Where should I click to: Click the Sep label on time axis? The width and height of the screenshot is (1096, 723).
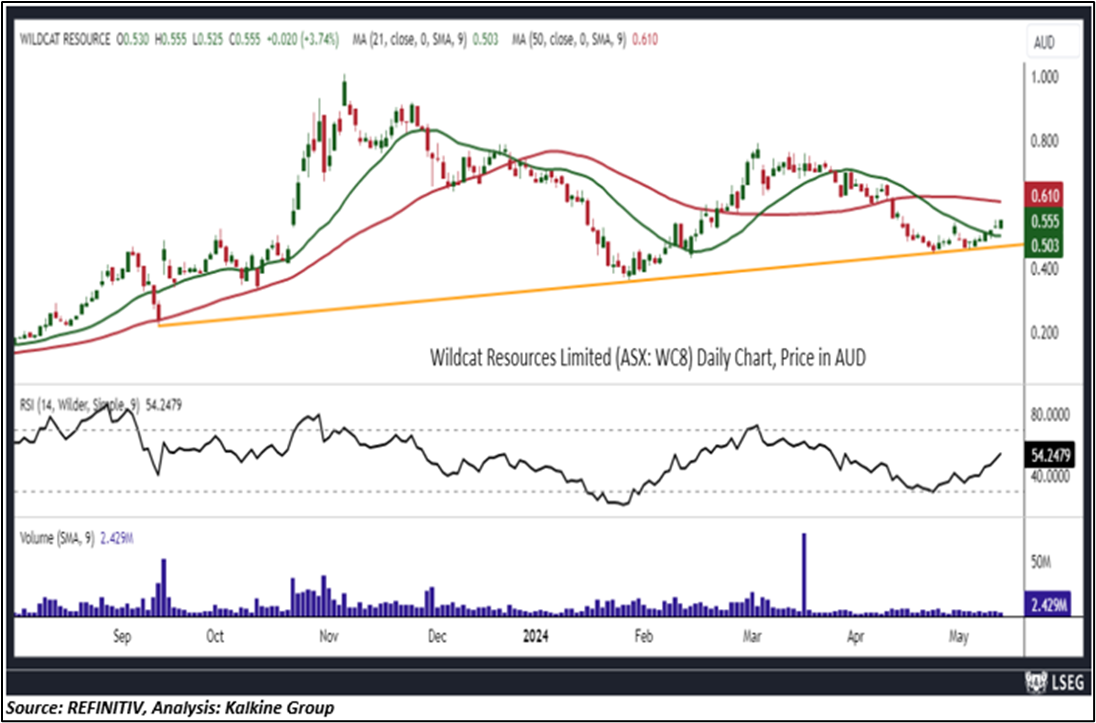coord(122,638)
